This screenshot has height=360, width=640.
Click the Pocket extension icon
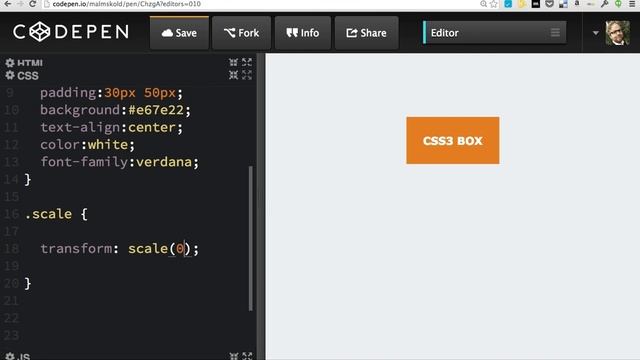point(549,4)
